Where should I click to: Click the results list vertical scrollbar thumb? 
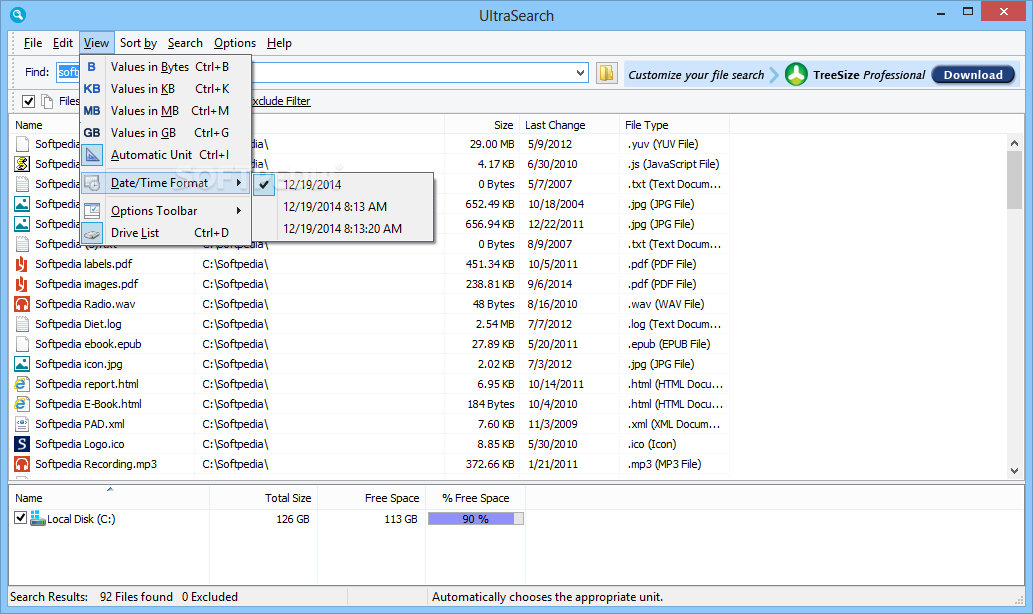point(1014,180)
